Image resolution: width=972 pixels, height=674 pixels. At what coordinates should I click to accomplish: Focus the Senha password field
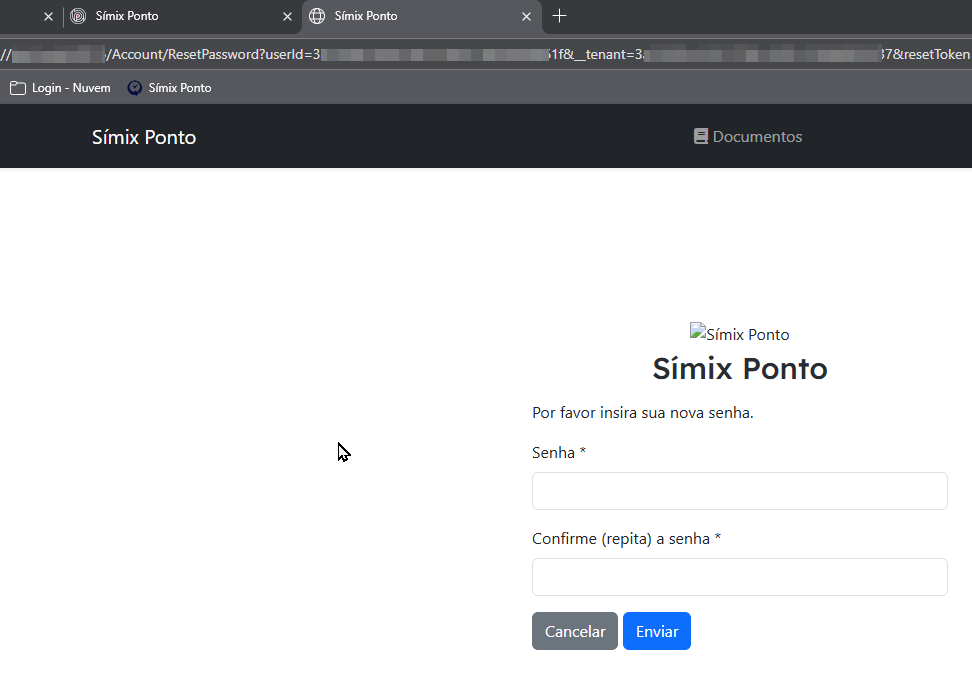[740, 491]
